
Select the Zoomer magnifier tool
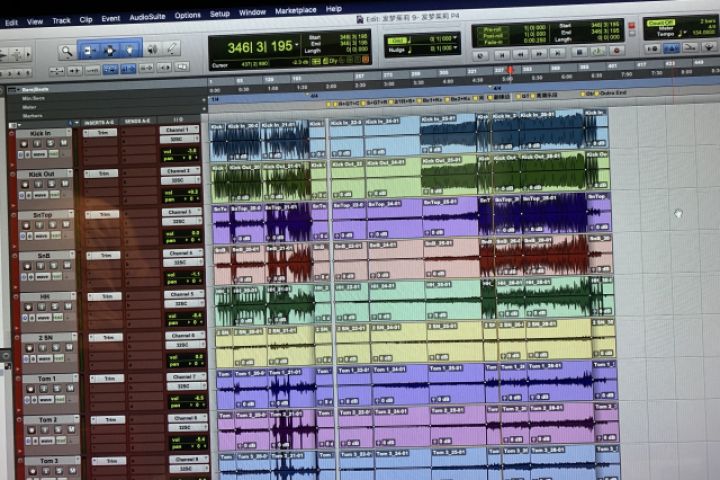pyautogui.click(x=67, y=51)
